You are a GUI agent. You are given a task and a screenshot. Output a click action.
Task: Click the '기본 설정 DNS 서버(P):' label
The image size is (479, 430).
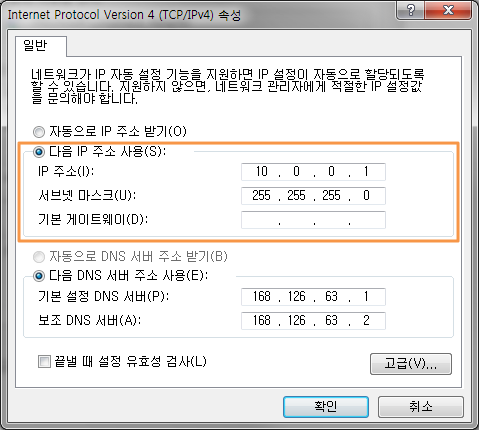click(104, 296)
